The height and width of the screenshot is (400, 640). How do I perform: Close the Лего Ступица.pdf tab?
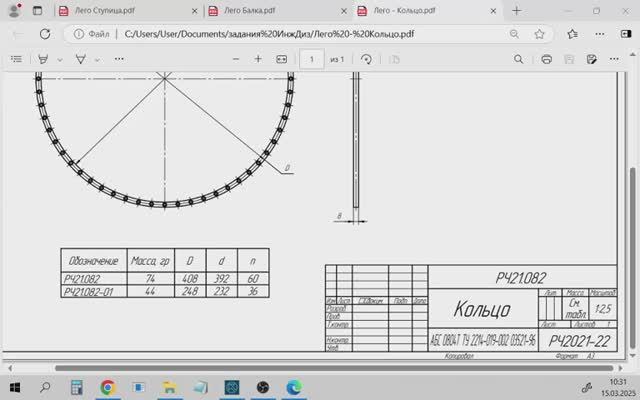[194, 11]
